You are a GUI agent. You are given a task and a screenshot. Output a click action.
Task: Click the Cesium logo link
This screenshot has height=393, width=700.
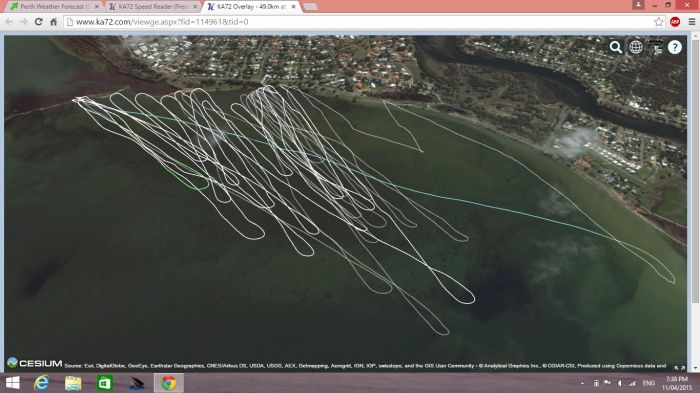35,363
